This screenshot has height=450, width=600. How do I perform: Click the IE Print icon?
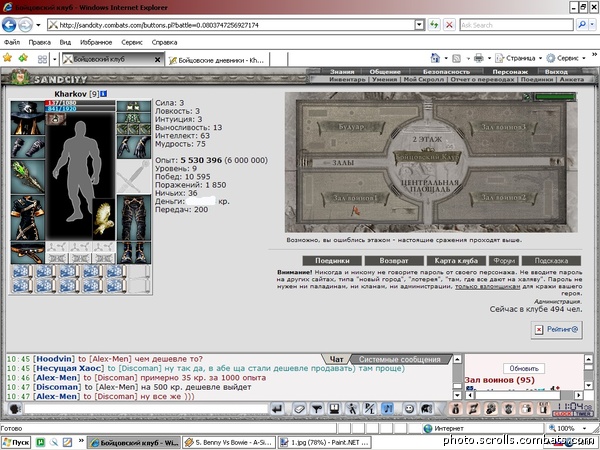point(479,58)
